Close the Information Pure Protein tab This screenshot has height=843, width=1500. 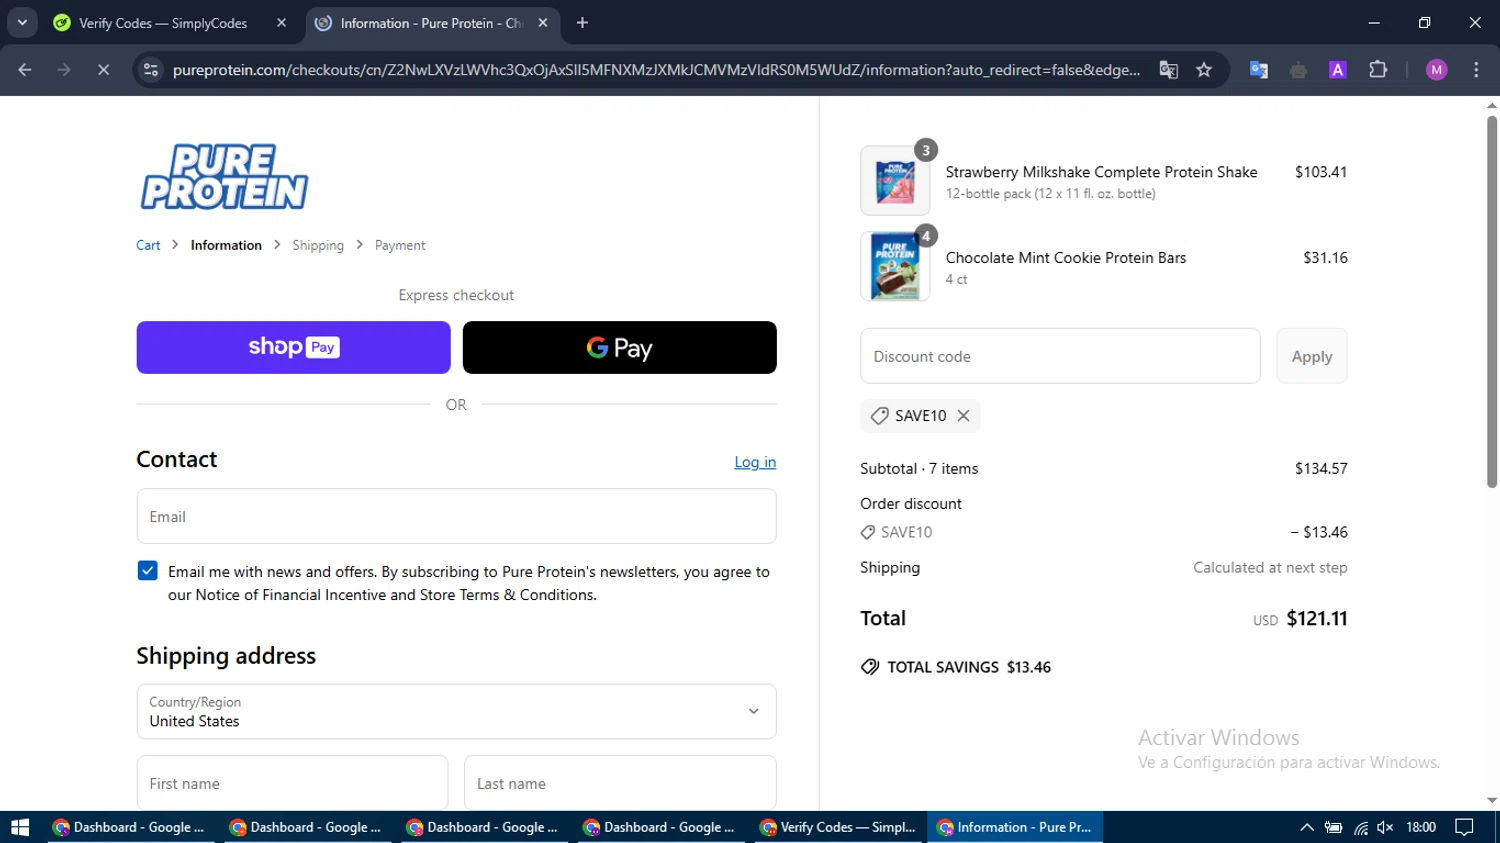click(543, 23)
